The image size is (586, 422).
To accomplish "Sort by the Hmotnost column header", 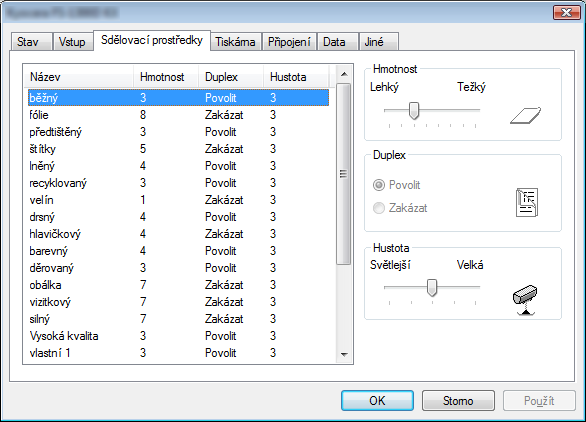I will (166, 77).
